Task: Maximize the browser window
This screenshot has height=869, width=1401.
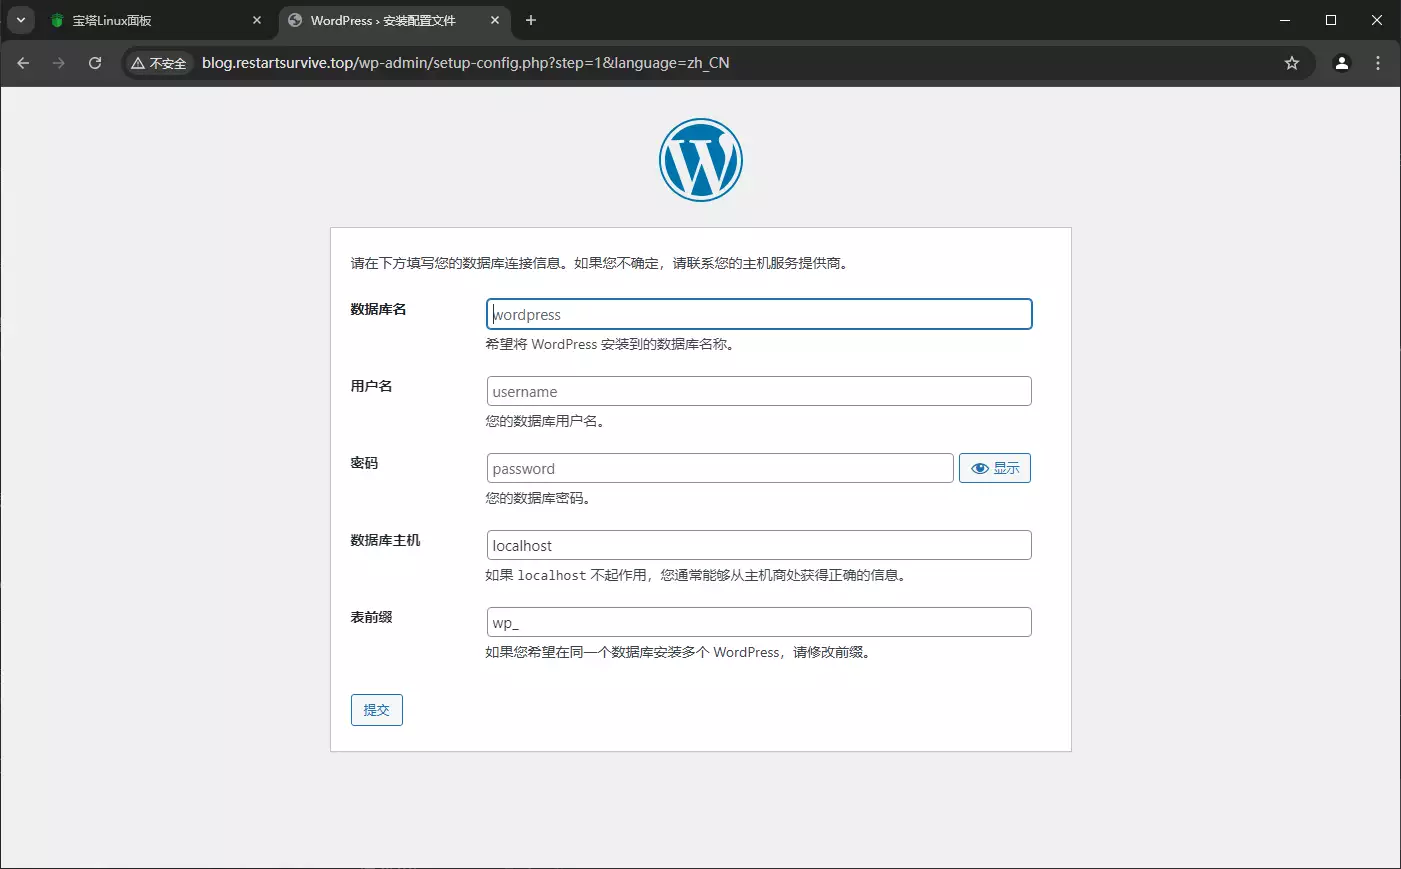Action: click(1331, 20)
